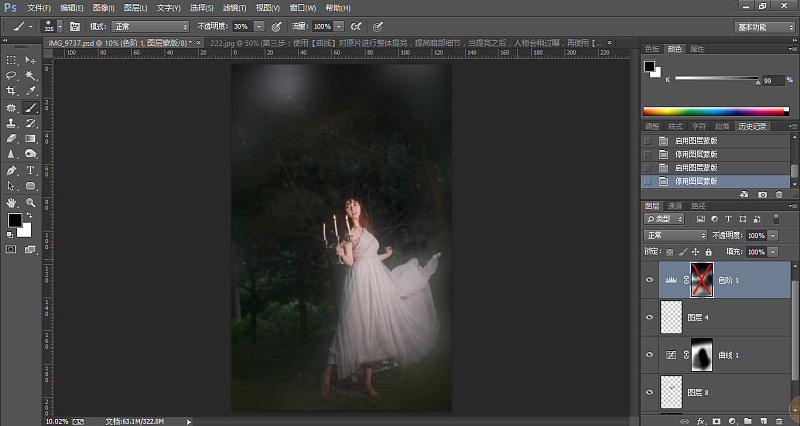Hide the 色阶 1 layer
The image size is (800, 426).
point(649,280)
